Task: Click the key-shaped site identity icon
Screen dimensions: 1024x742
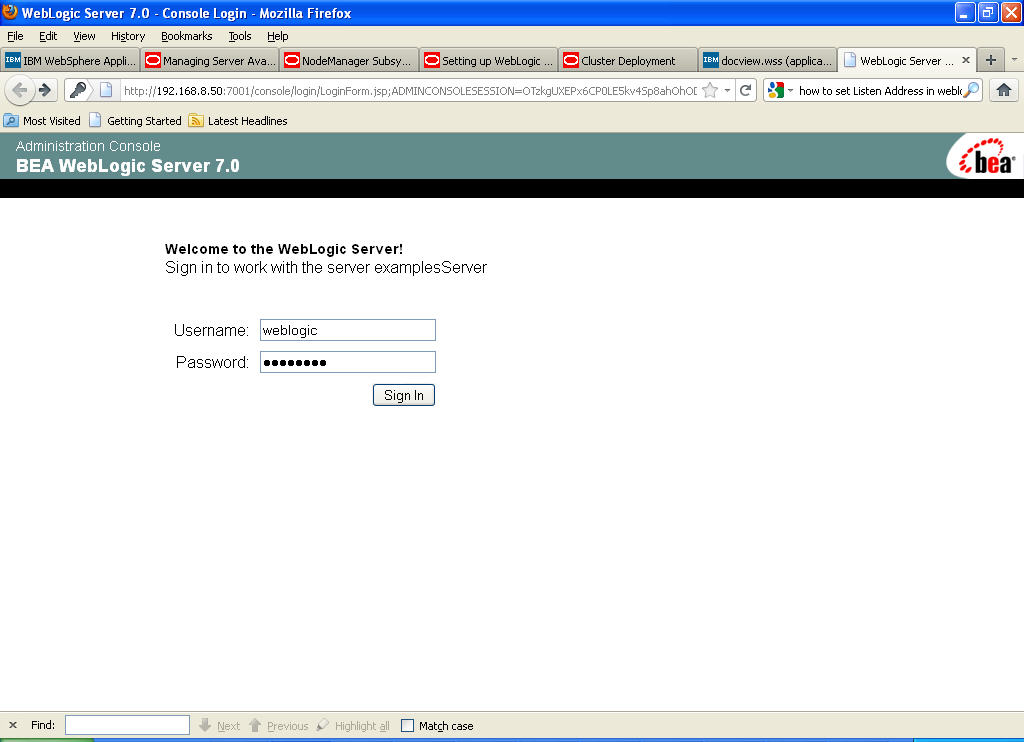Action: pos(78,90)
